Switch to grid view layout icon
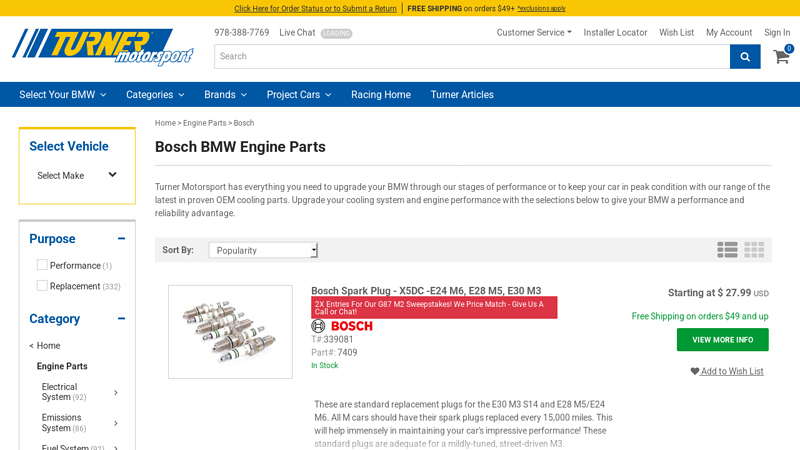The height and width of the screenshot is (450, 800). pyautogui.click(x=754, y=249)
